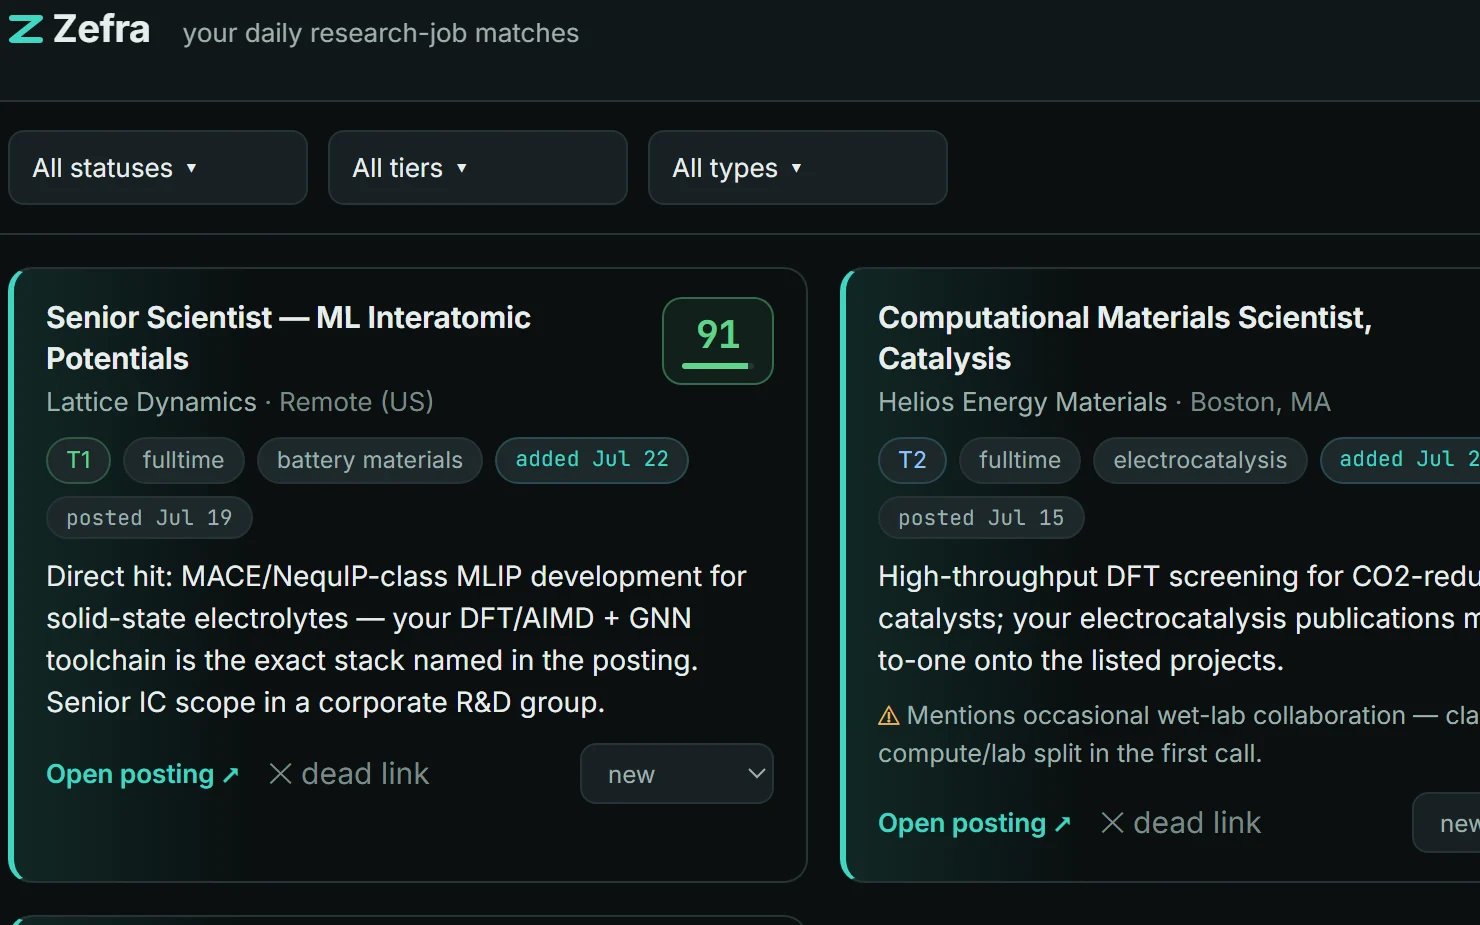Click the posted Jul 19 tag
Image resolution: width=1480 pixels, height=925 pixels.
click(x=149, y=518)
